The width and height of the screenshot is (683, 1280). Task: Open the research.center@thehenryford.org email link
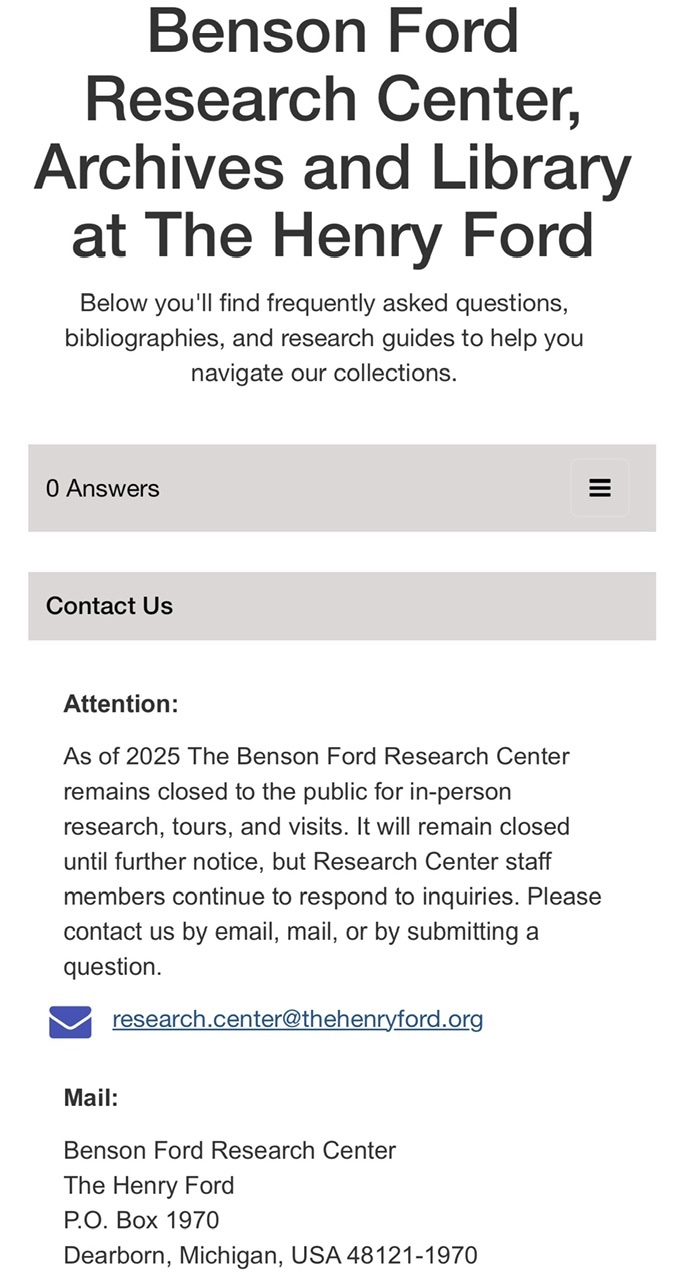pyautogui.click(x=297, y=1019)
